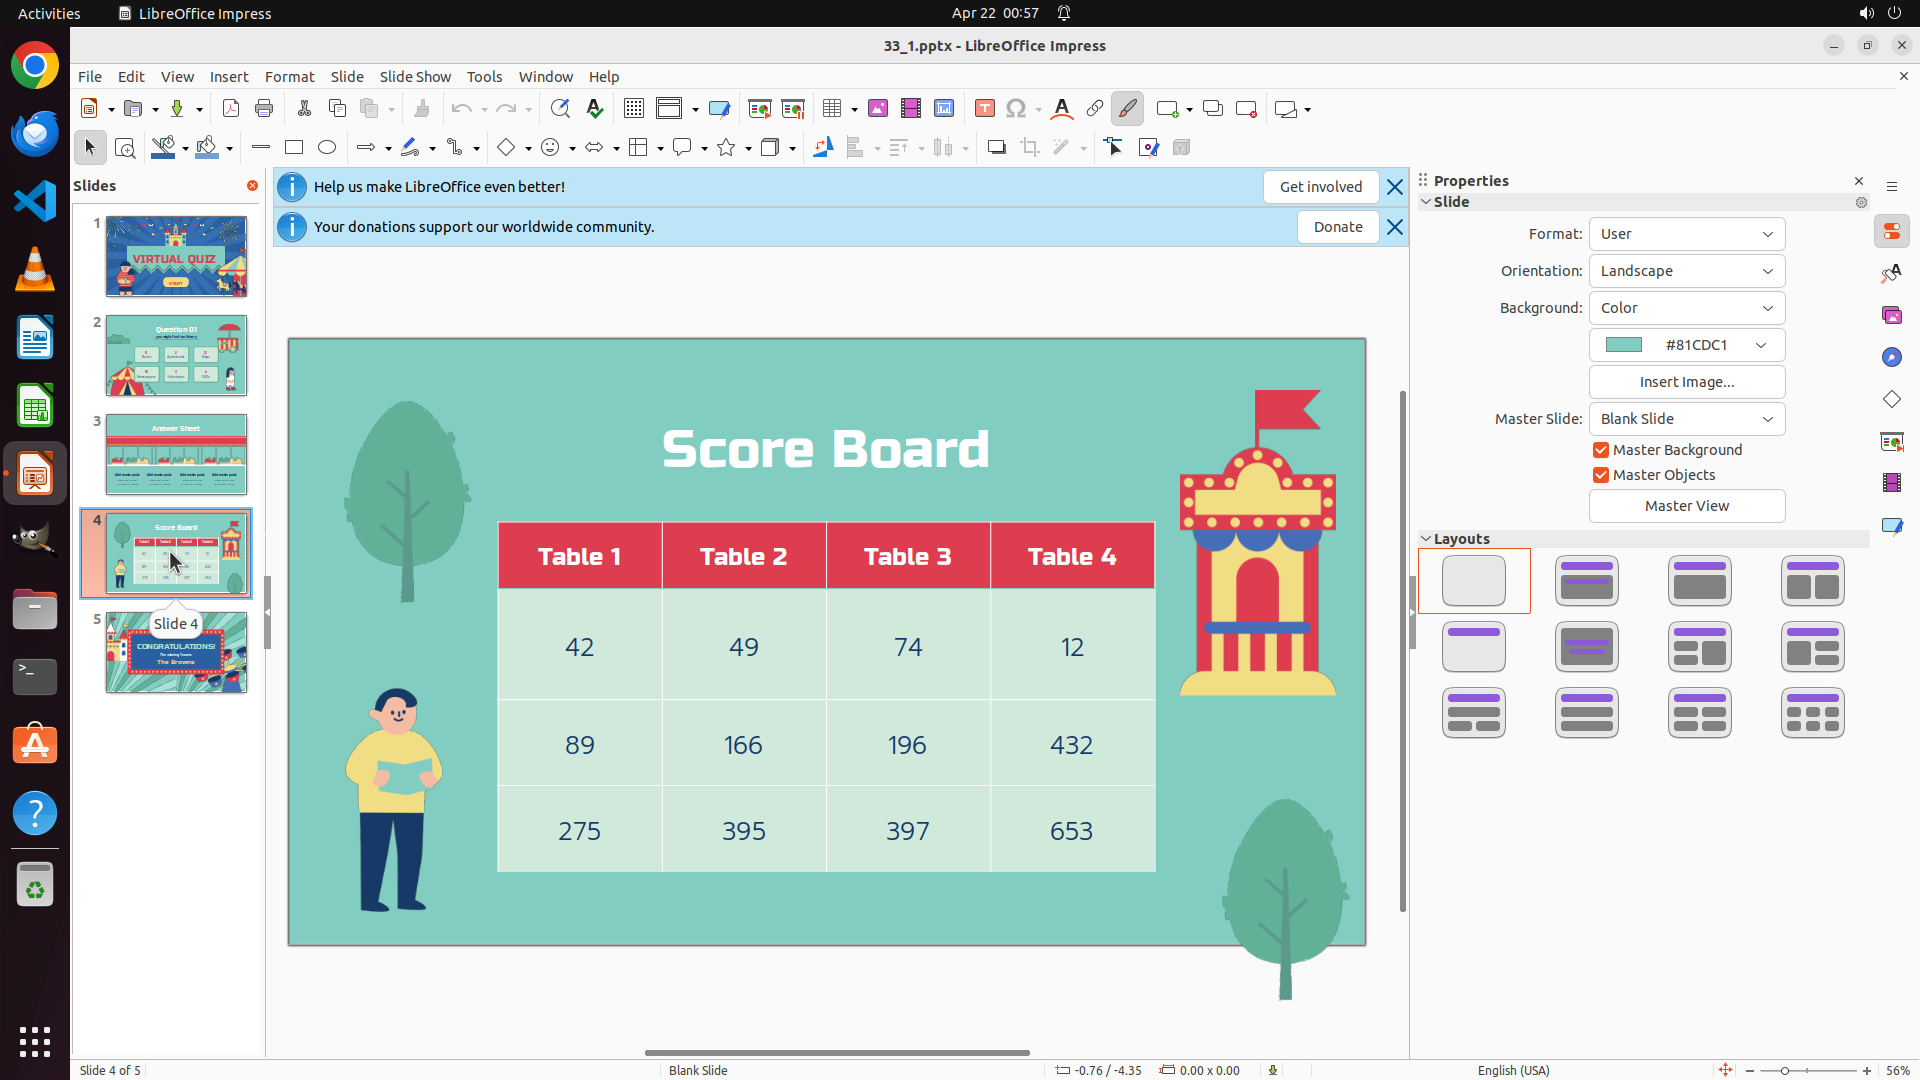Open the Insert Special Character icon
The height and width of the screenshot is (1080, 1920).
1016,109
